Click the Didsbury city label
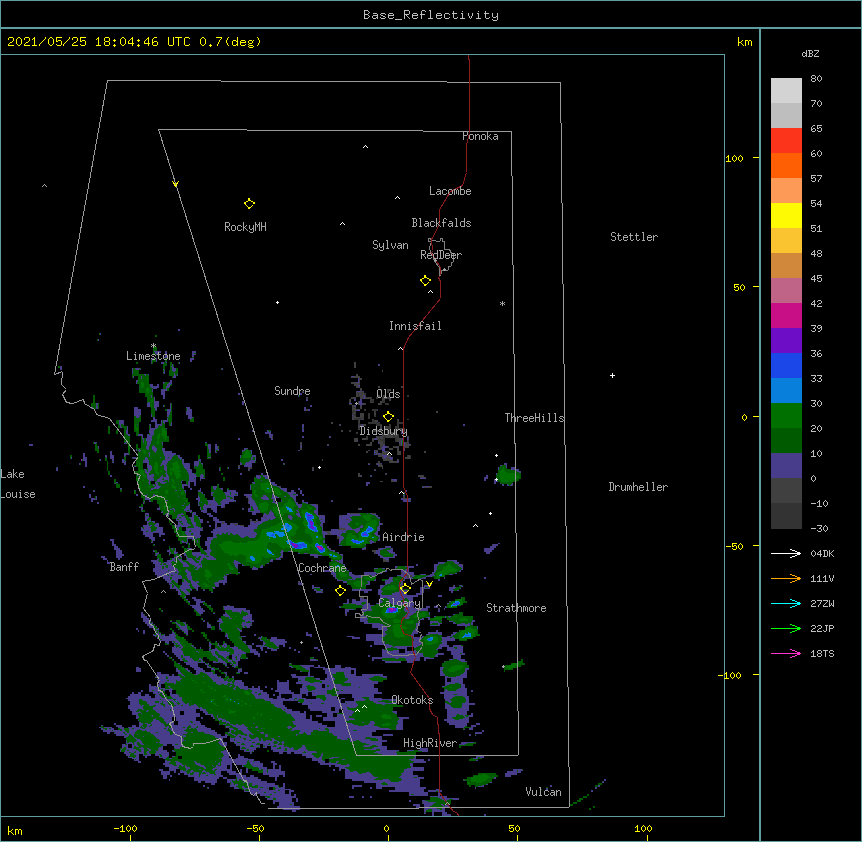 click(384, 431)
